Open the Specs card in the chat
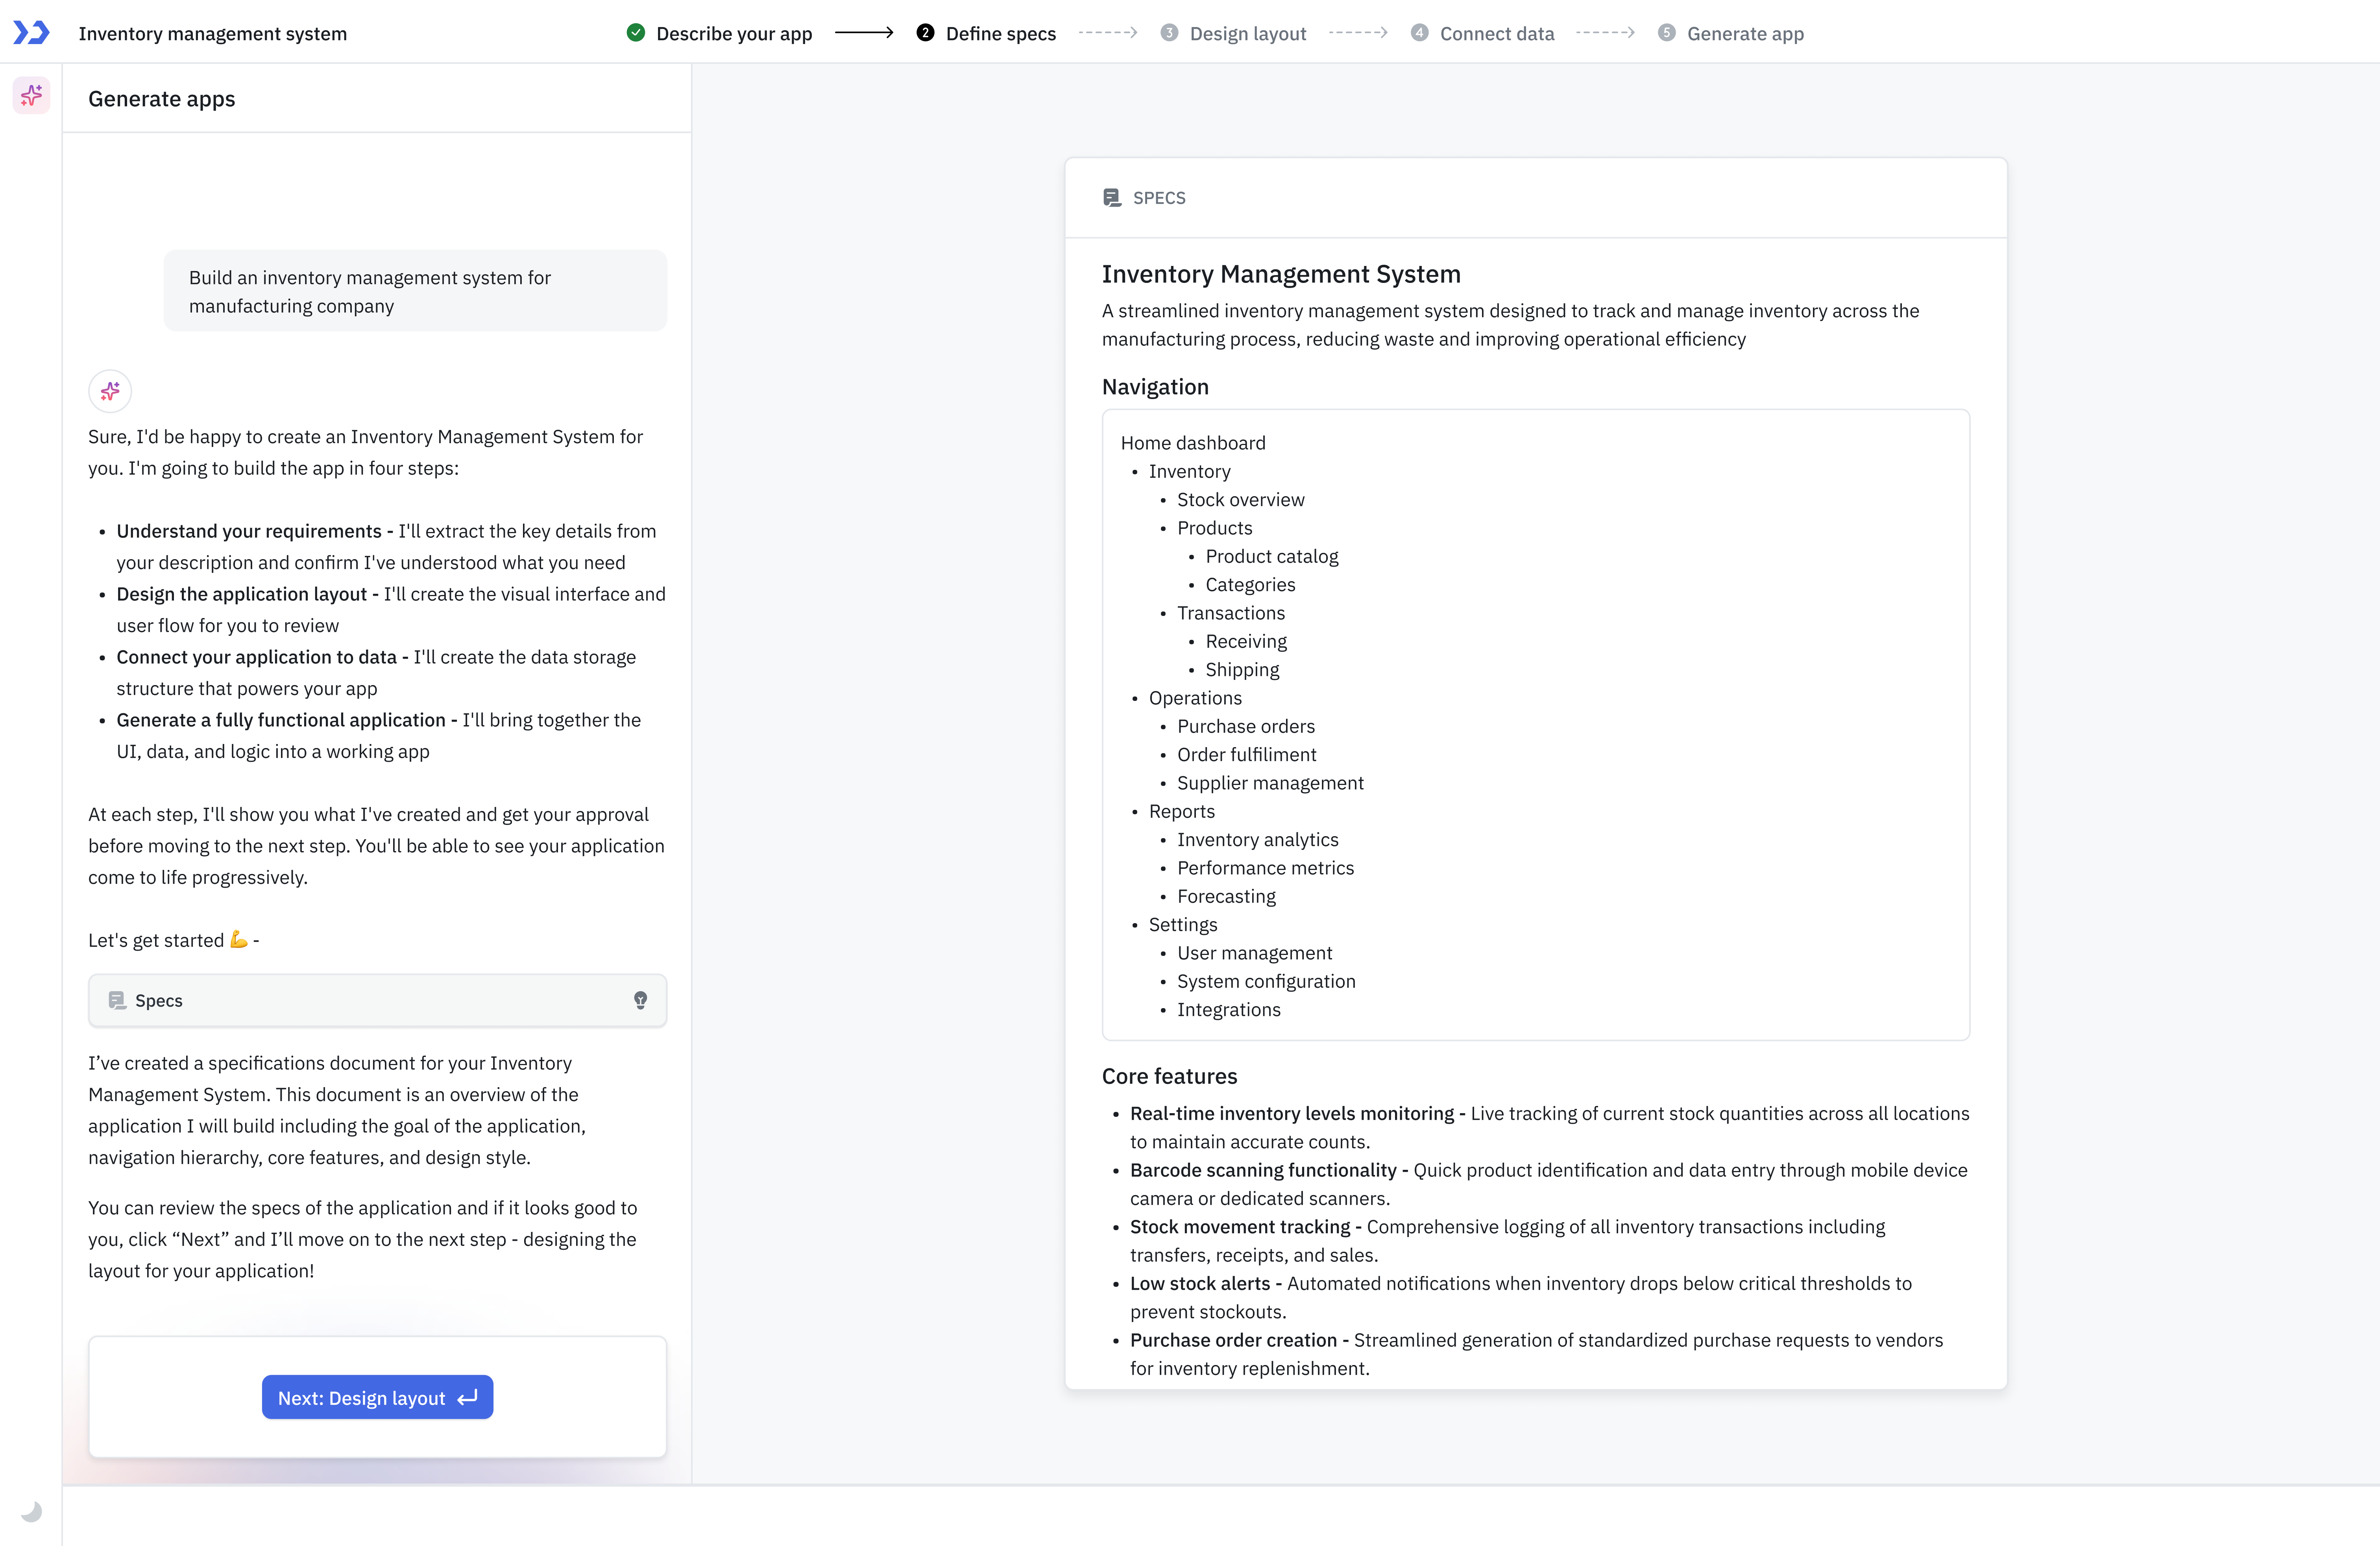The image size is (2380, 1546). point(377,1000)
